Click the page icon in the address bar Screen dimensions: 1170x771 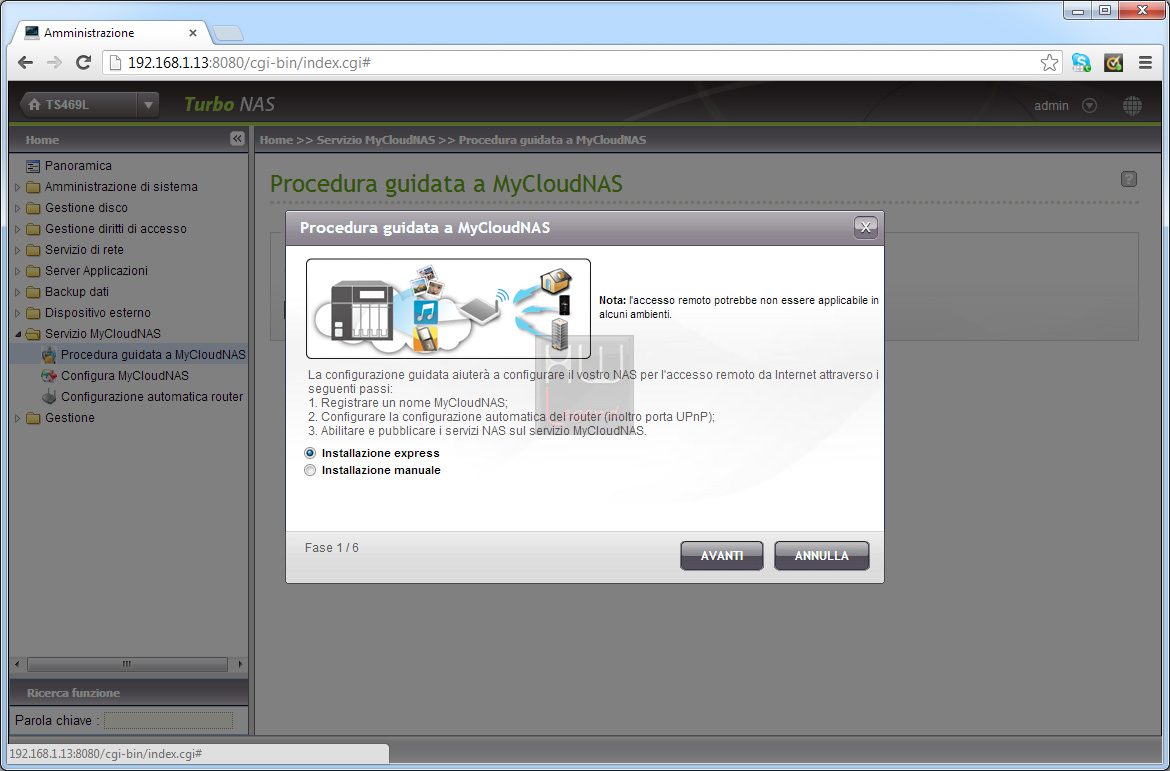pyautogui.click(x=115, y=63)
